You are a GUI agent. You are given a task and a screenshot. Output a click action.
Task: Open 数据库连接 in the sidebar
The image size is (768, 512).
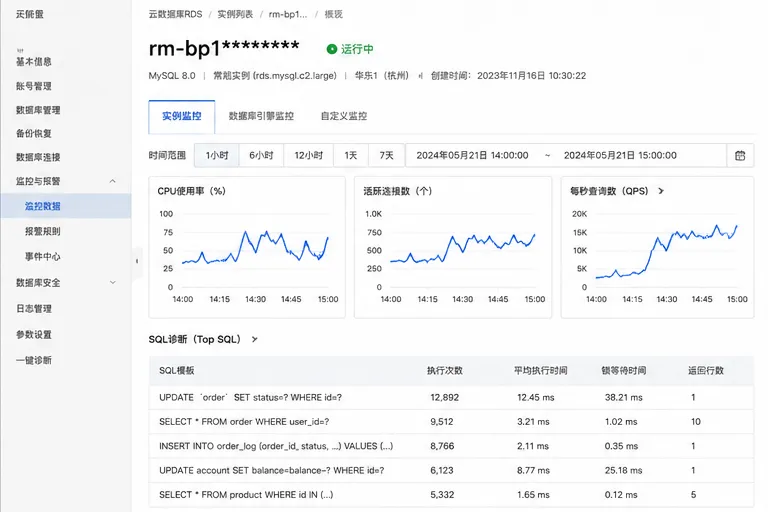[38, 157]
